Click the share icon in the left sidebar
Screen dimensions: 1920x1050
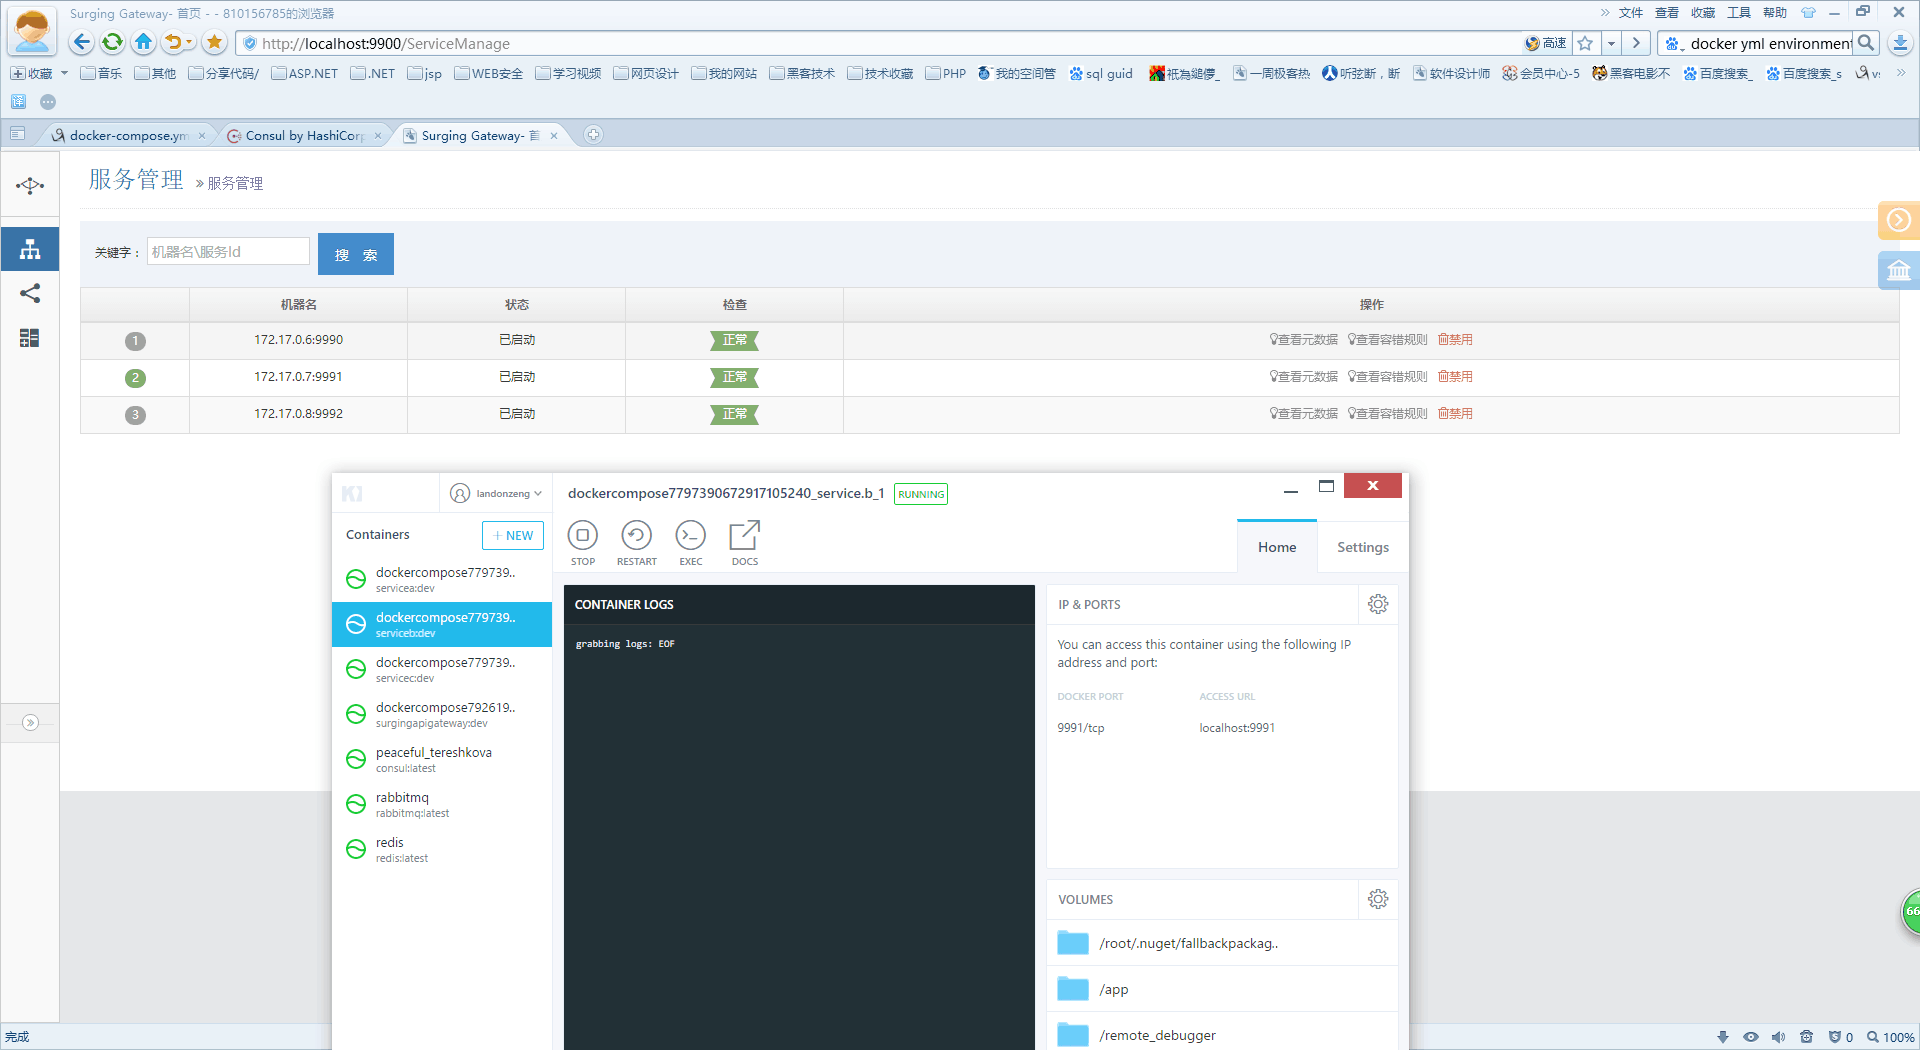click(29, 293)
